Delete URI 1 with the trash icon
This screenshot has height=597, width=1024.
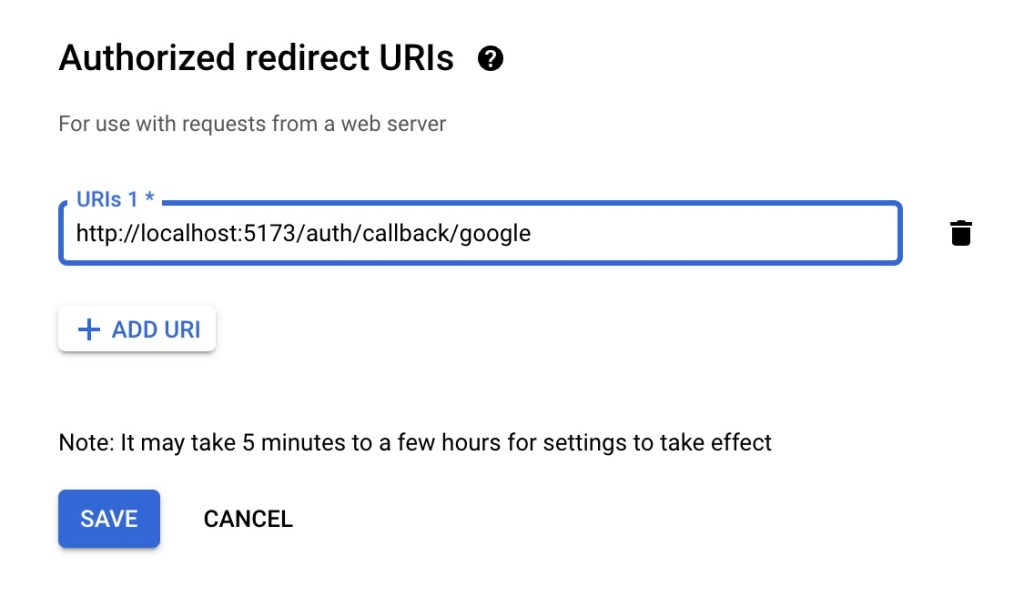coord(961,233)
